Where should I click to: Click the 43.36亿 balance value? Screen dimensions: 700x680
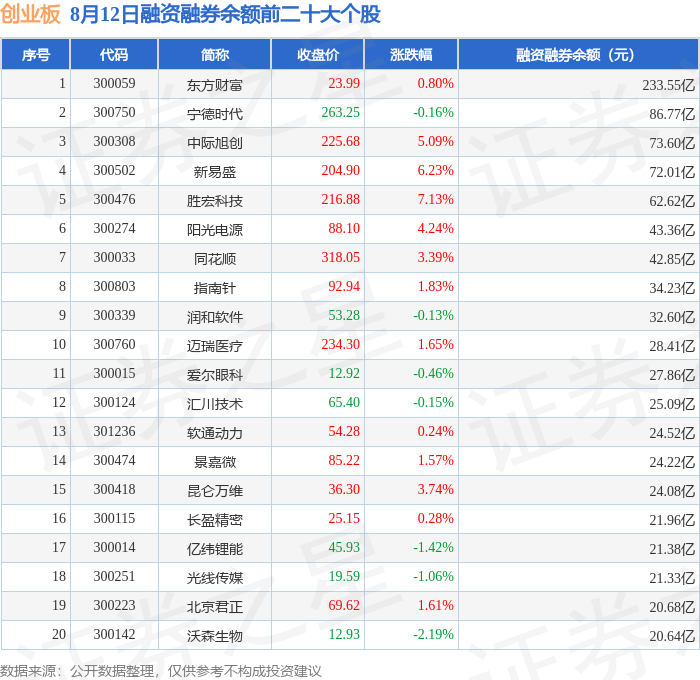pos(672,230)
